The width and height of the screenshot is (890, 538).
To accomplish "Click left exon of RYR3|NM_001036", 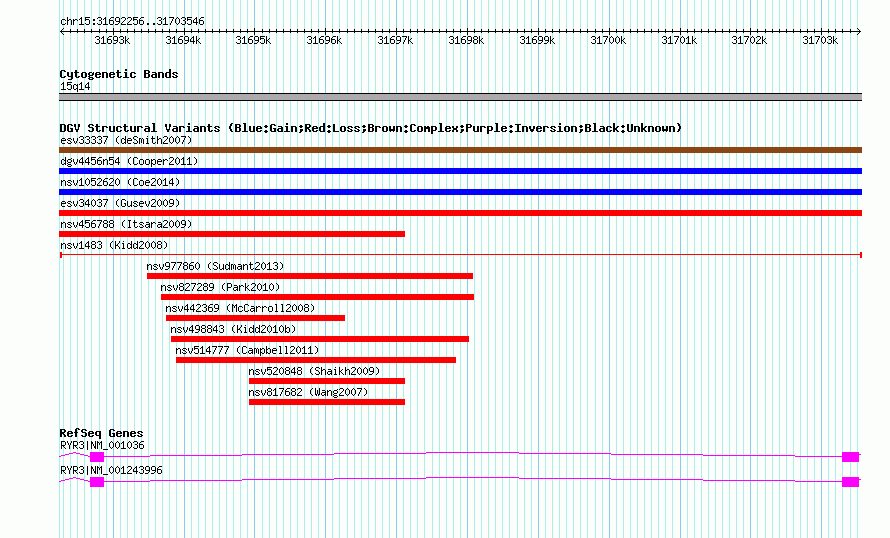I will [x=97, y=457].
